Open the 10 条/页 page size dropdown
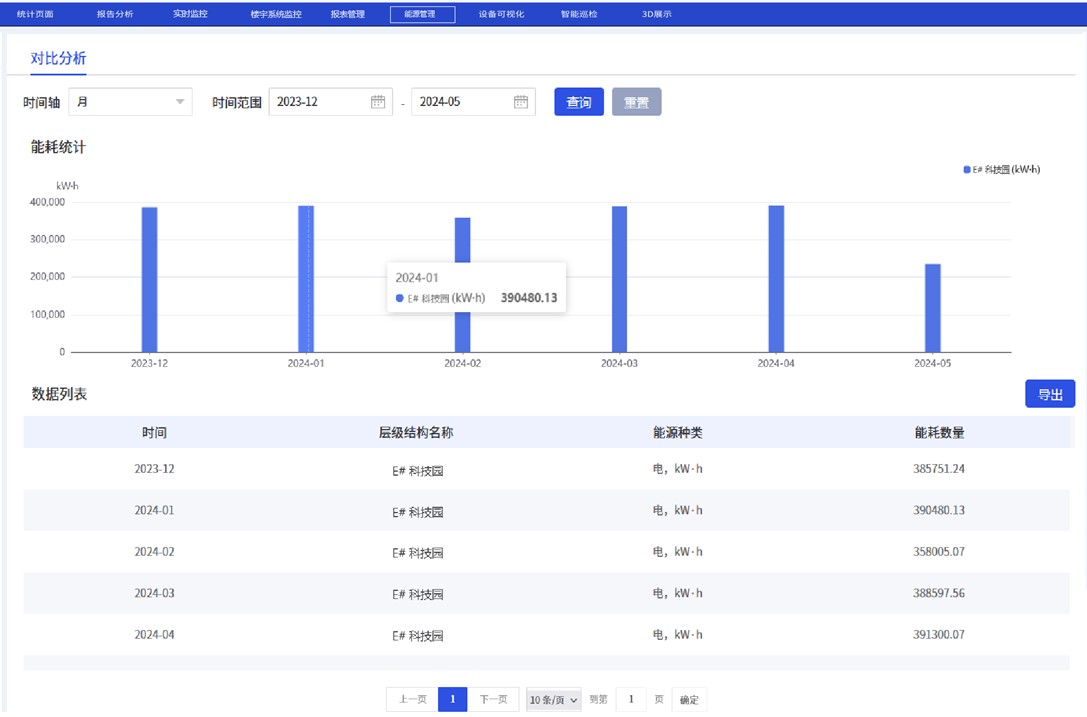 [x=553, y=700]
